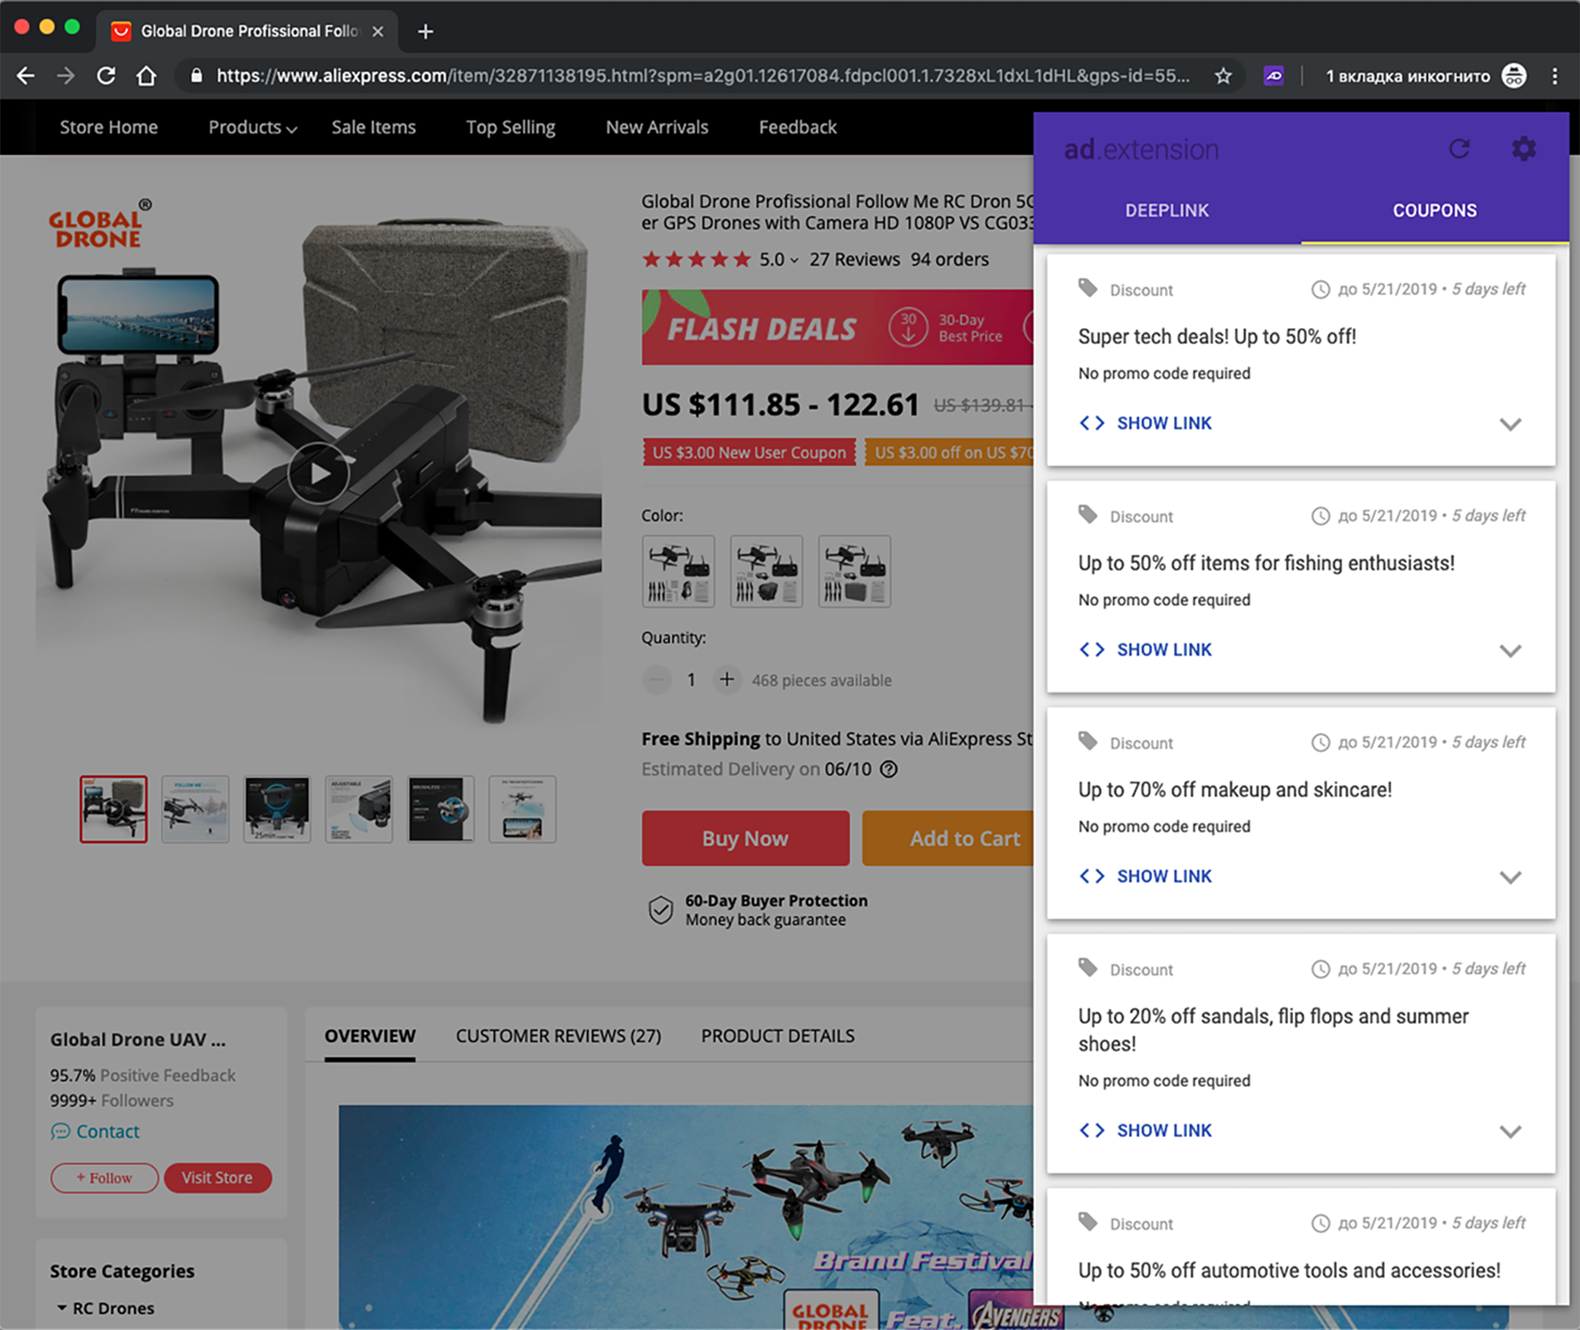1580x1330 pixels.
Task: Select the fourth product thumbnail
Action: [359, 809]
